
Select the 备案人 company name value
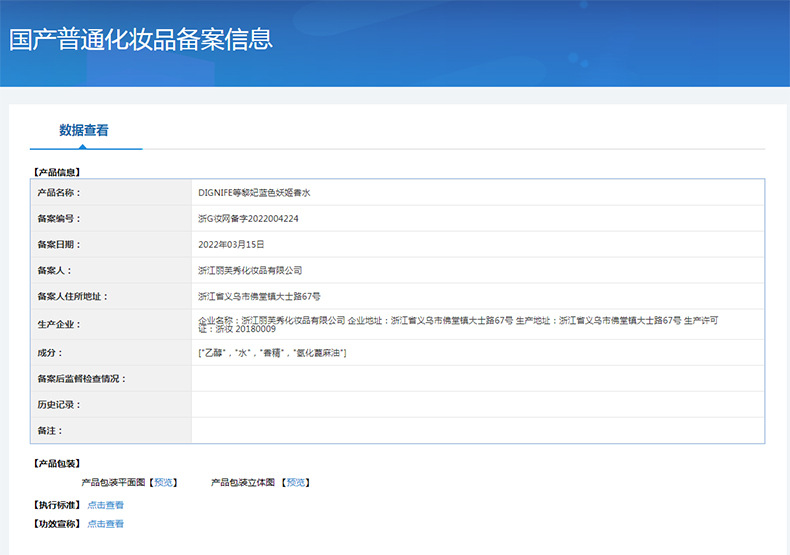coord(250,270)
